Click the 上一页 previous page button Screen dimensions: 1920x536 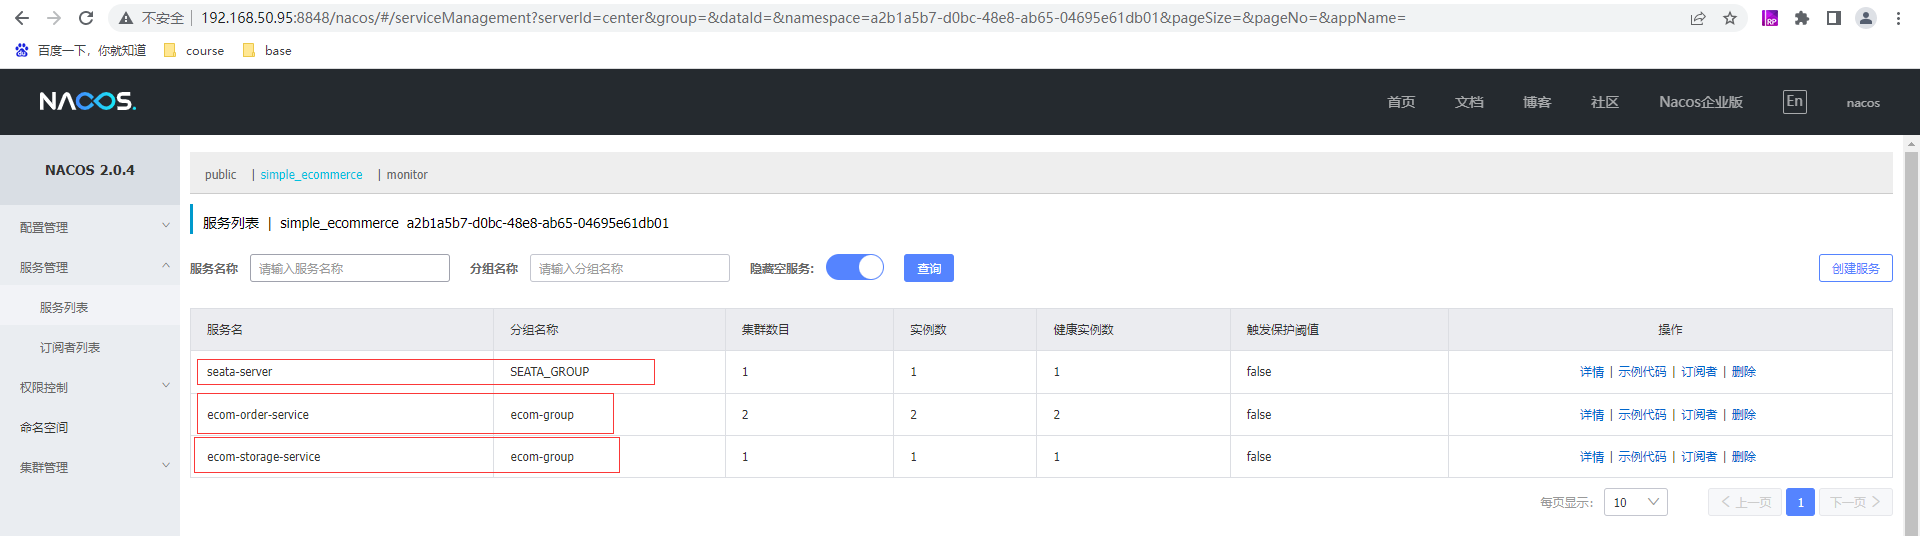[1745, 502]
